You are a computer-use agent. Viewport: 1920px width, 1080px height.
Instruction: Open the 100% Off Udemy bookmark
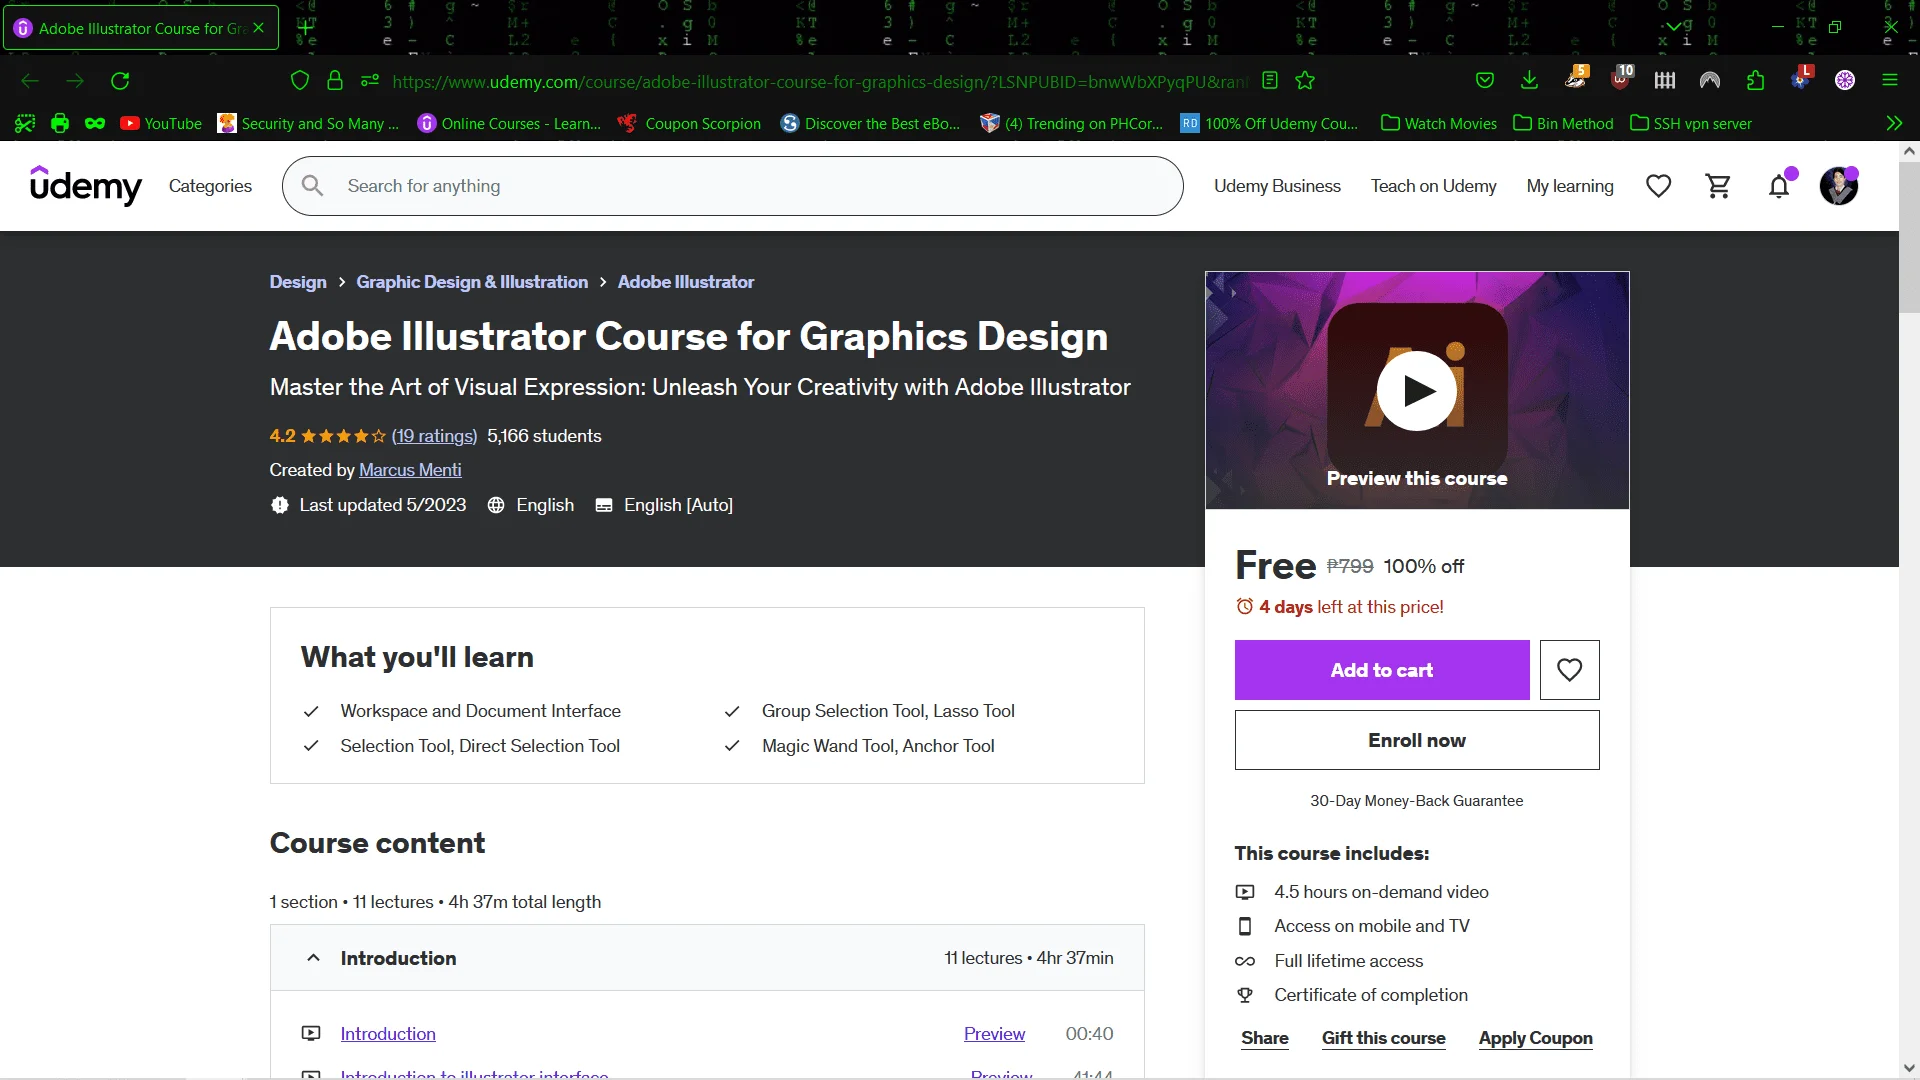click(x=1269, y=124)
